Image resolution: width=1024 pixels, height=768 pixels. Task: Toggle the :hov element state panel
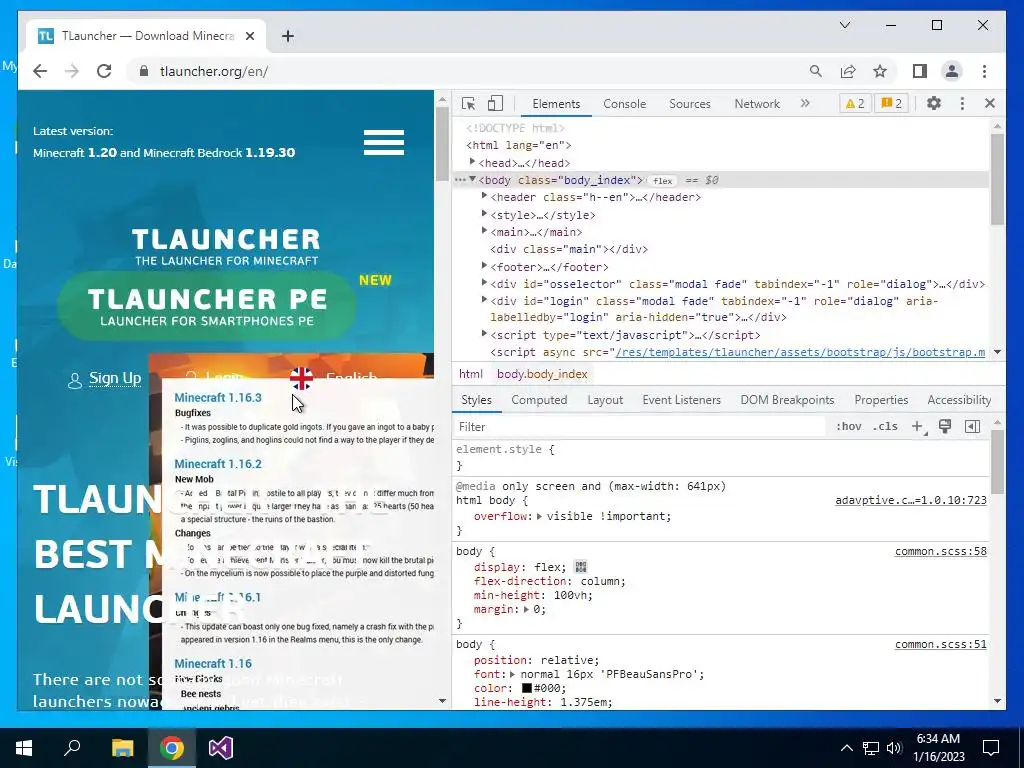[x=848, y=426]
